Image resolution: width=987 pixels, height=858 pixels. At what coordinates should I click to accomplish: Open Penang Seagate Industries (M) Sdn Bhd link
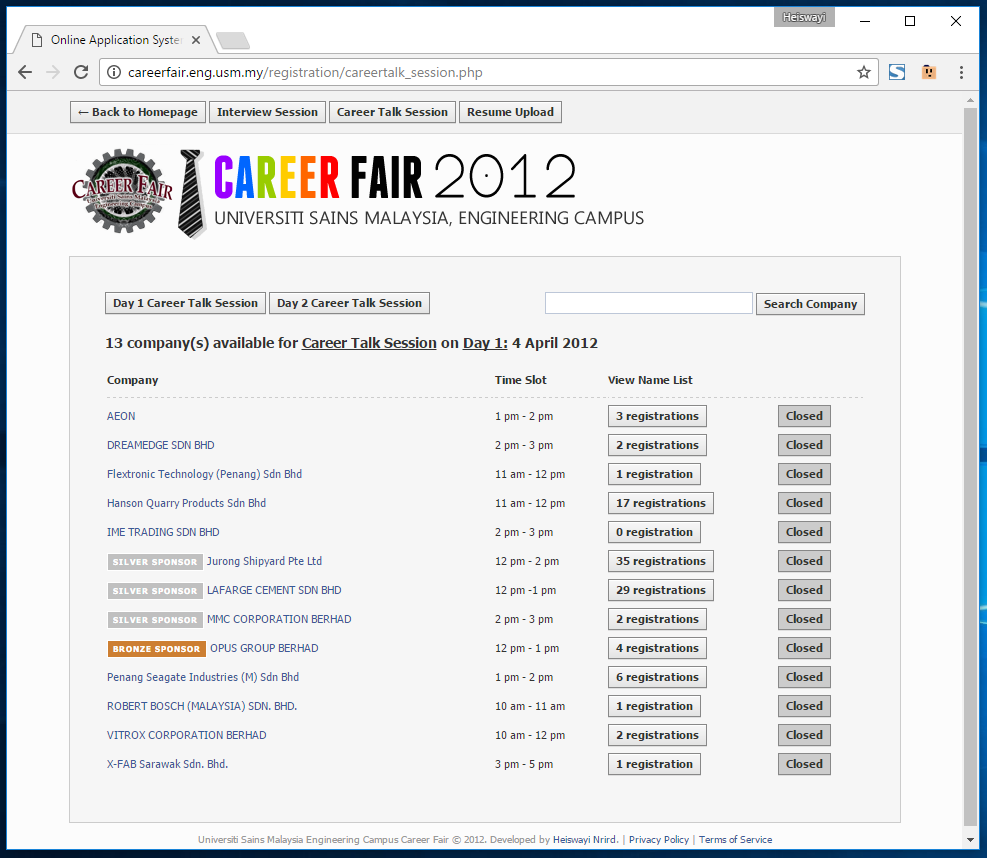click(203, 677)
